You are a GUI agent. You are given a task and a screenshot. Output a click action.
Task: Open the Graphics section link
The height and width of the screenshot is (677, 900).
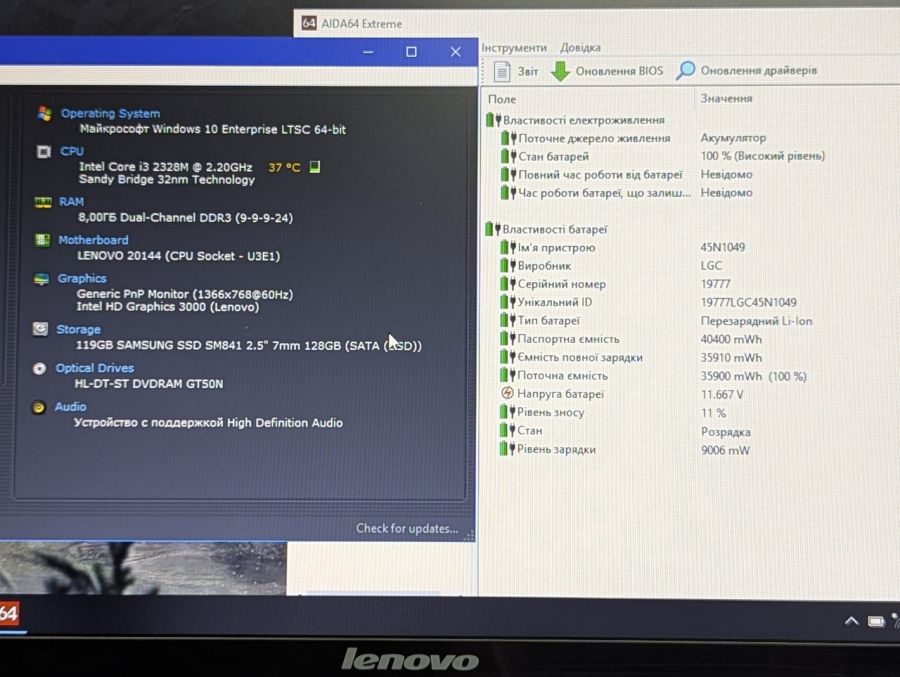pyautogui.click(x=82, y=278)
